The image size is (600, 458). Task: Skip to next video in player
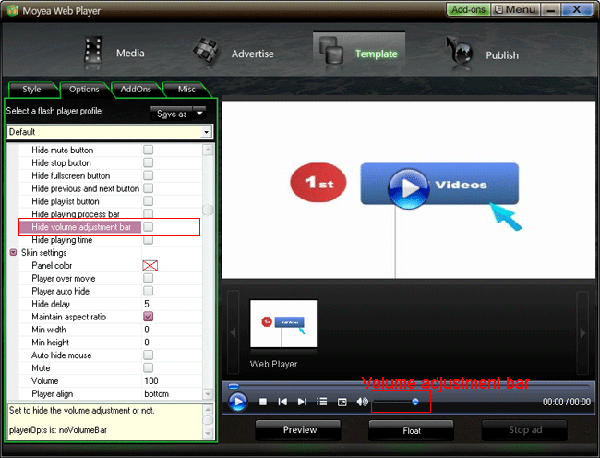tap(302, 402)
